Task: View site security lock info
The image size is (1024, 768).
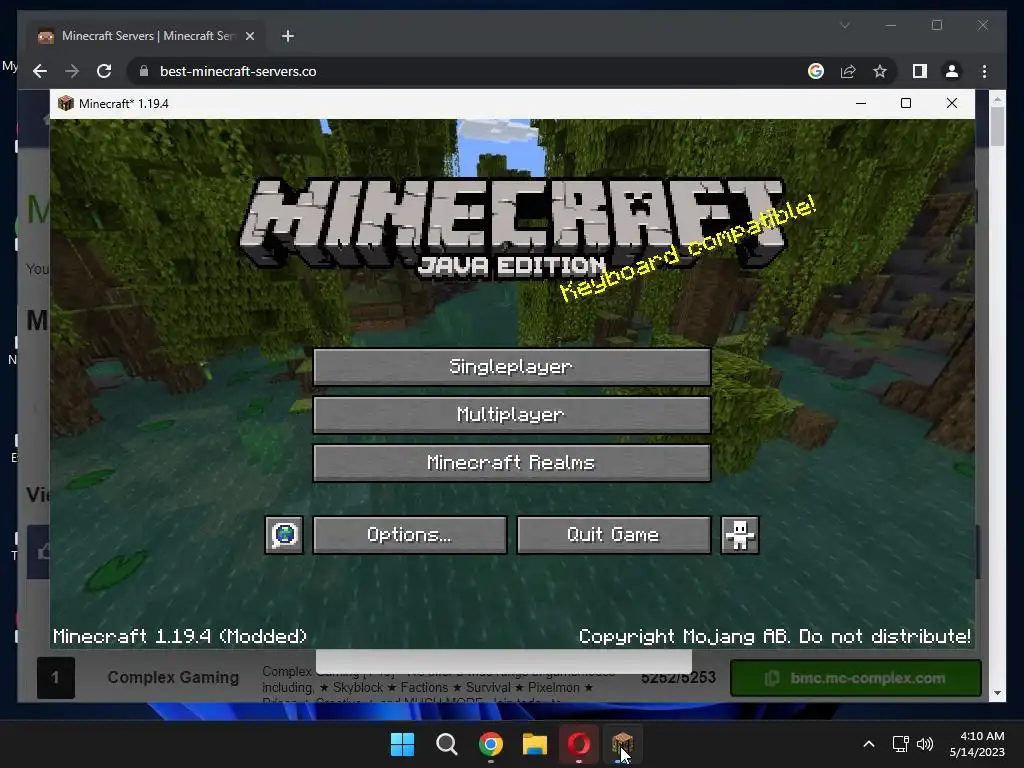Action: [144, 71]
